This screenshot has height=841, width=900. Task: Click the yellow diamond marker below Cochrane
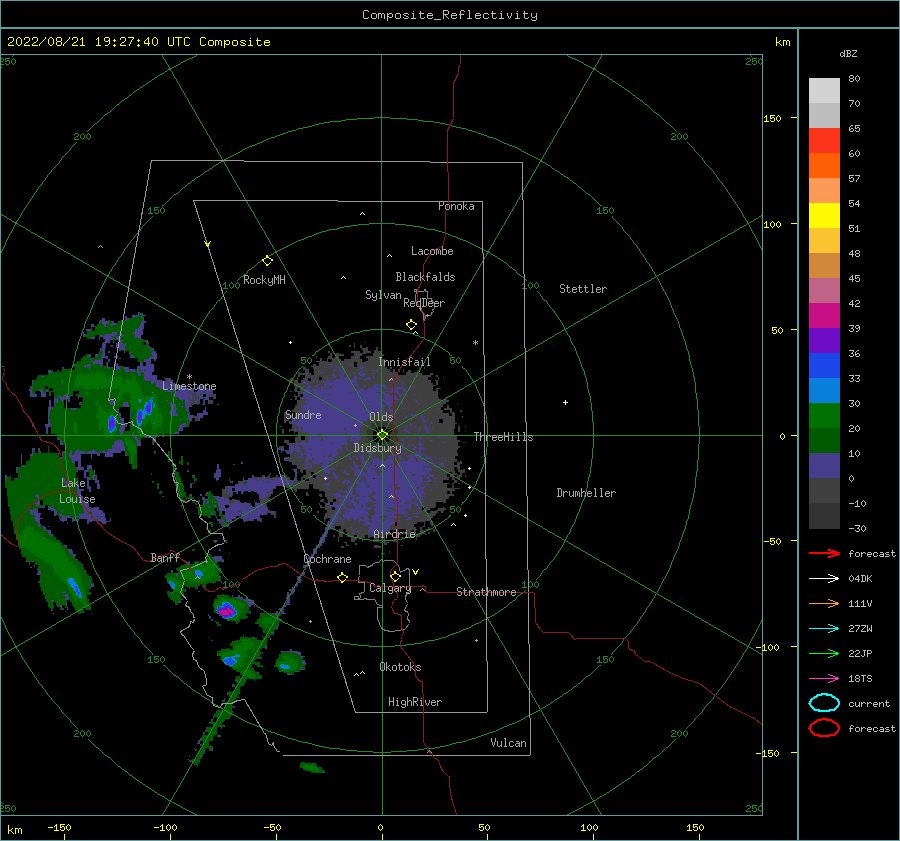coord(342,578)
